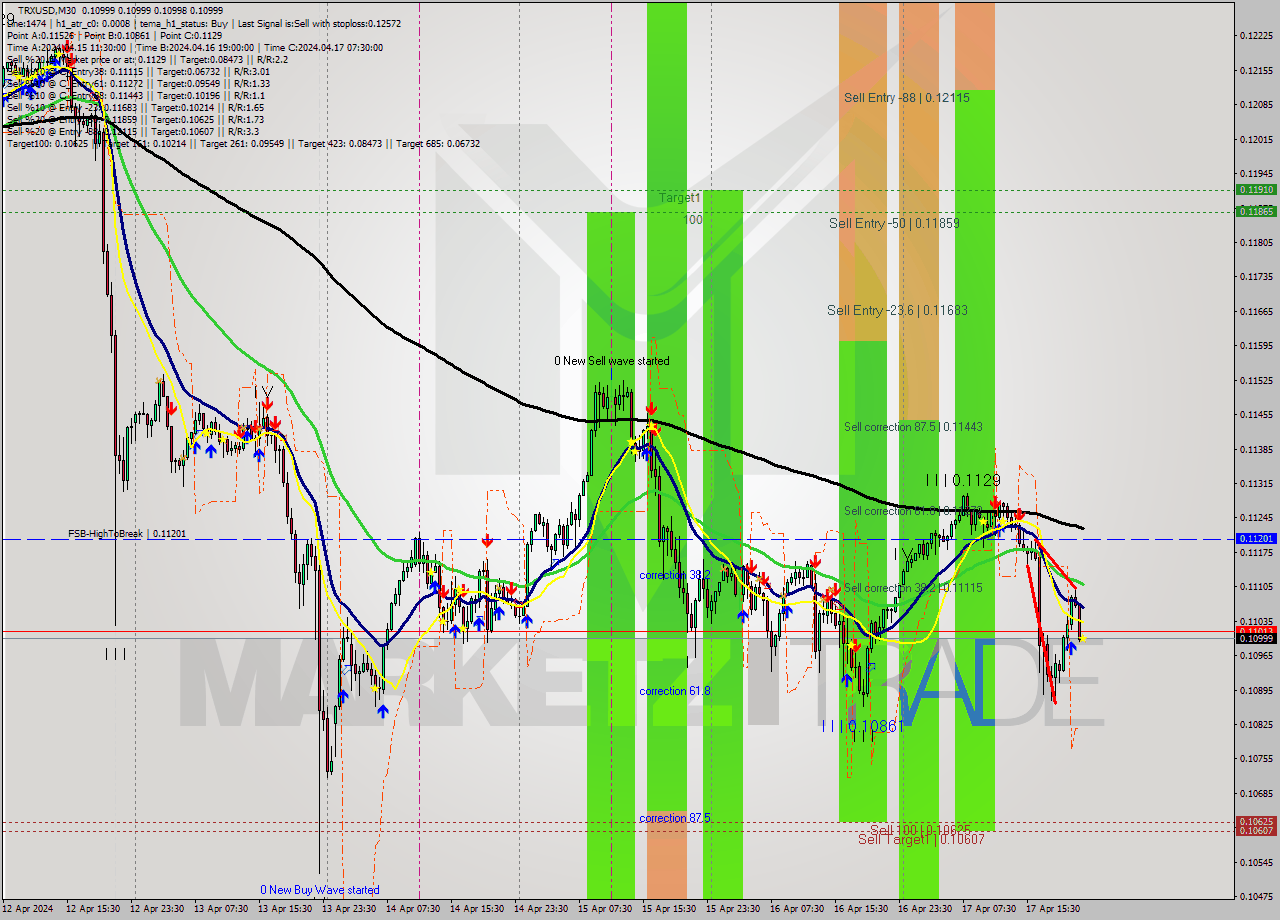This screenshot has width=1280, height=920.
Task: Click the 0.10475 price axis label
Action: 1256,897
